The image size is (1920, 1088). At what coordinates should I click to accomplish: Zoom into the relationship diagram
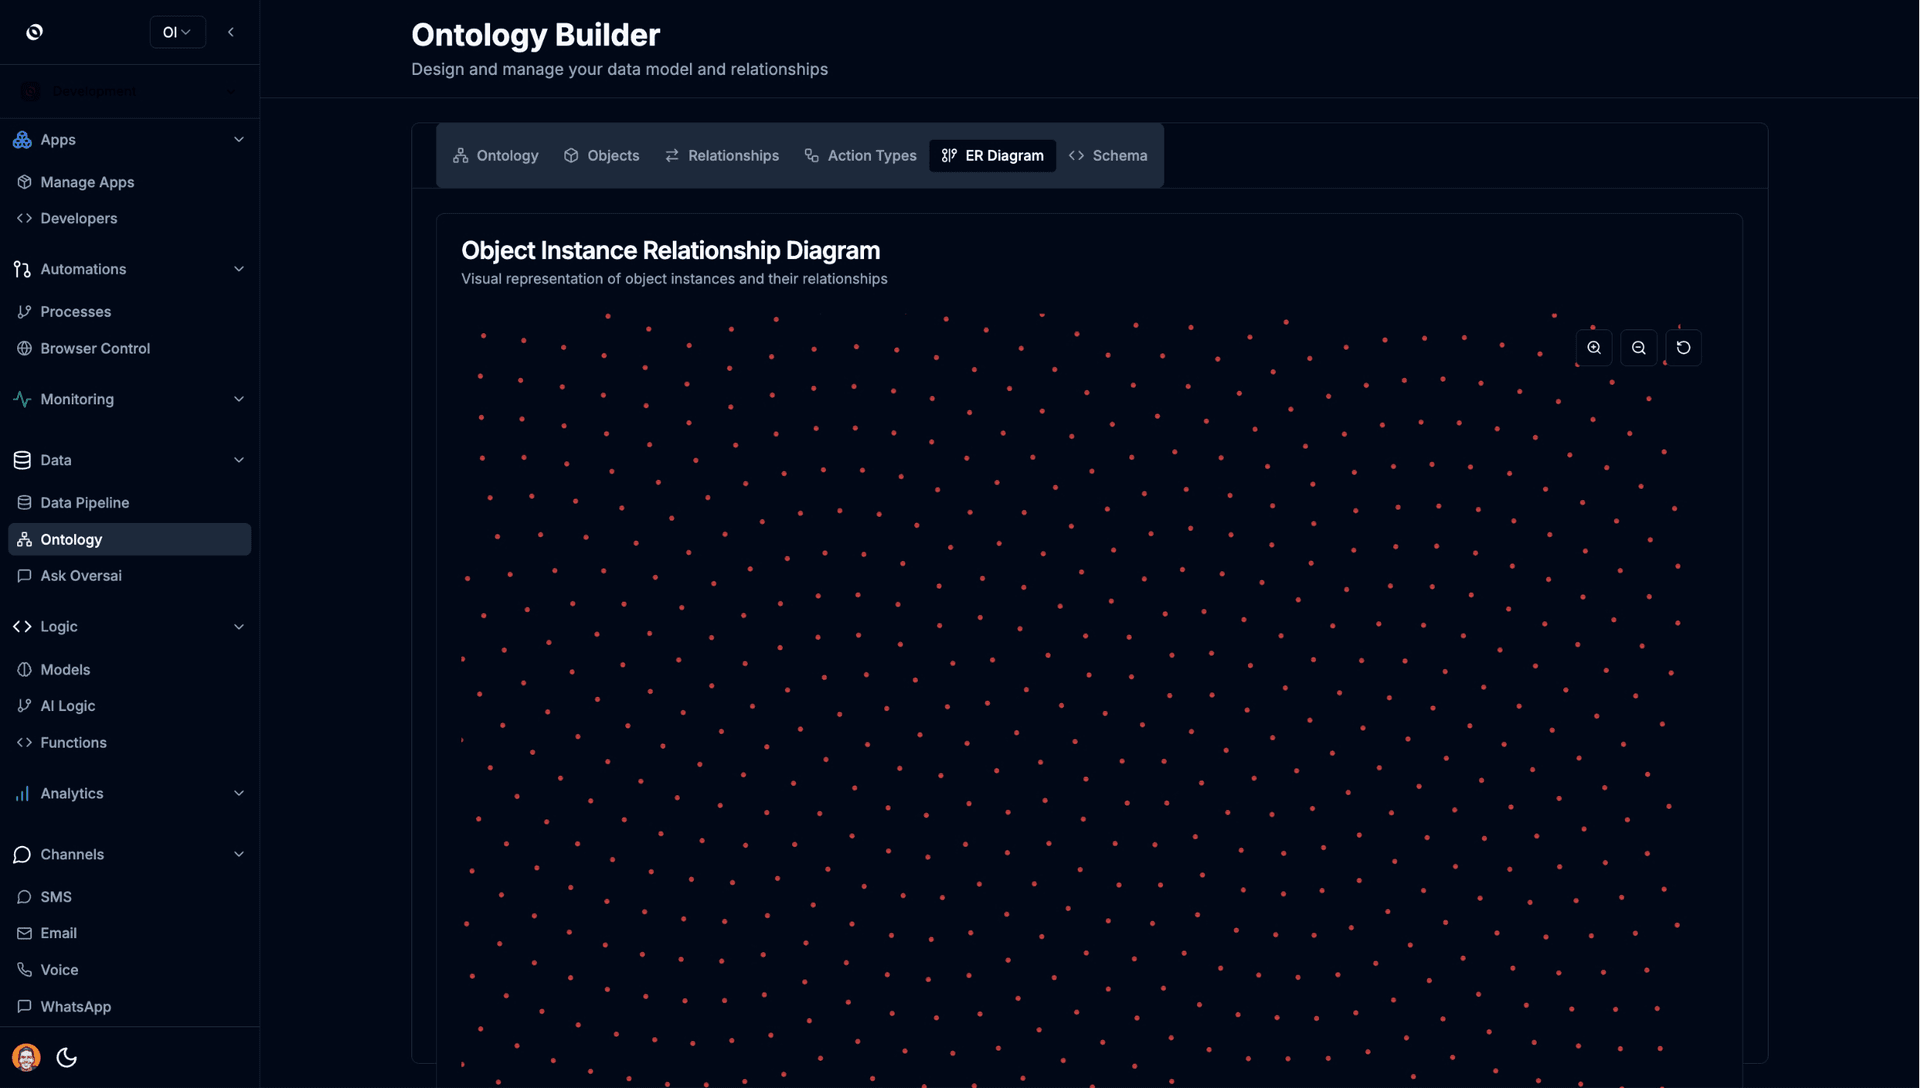1594,347
